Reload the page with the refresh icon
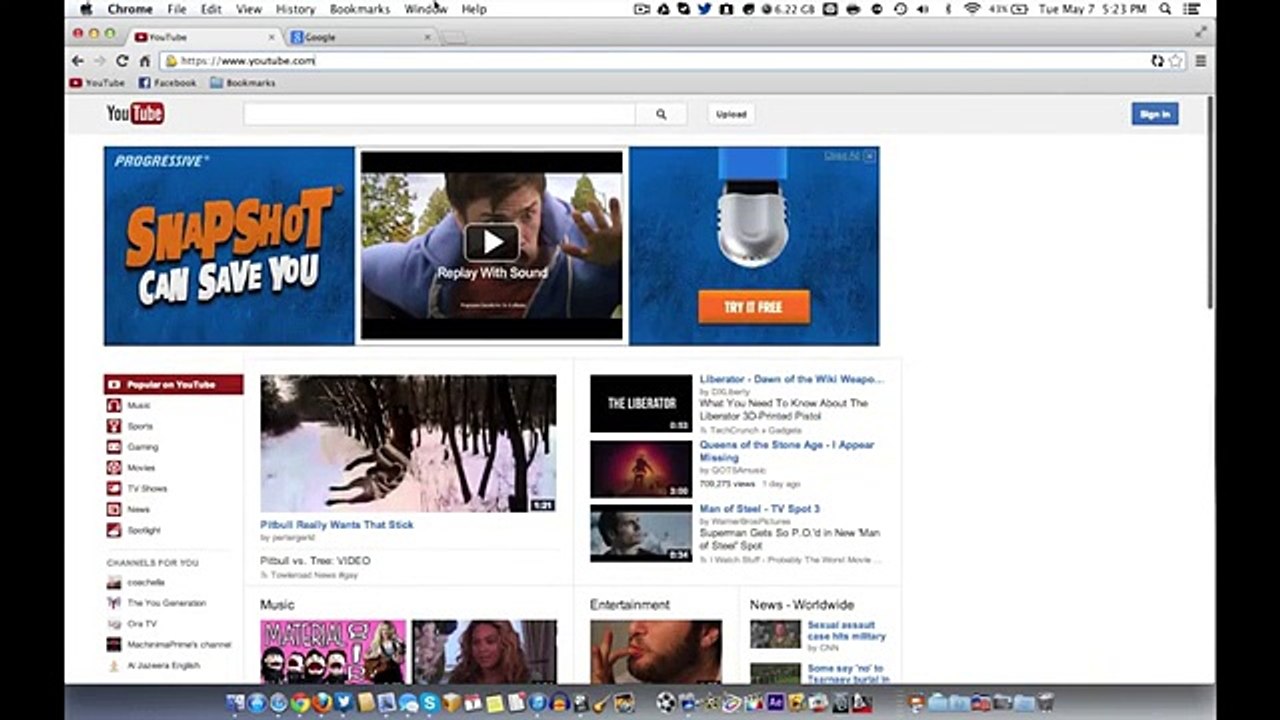The height and width of the screenshot is (720, 1280). pyautogui.click(x=122, y=61)
